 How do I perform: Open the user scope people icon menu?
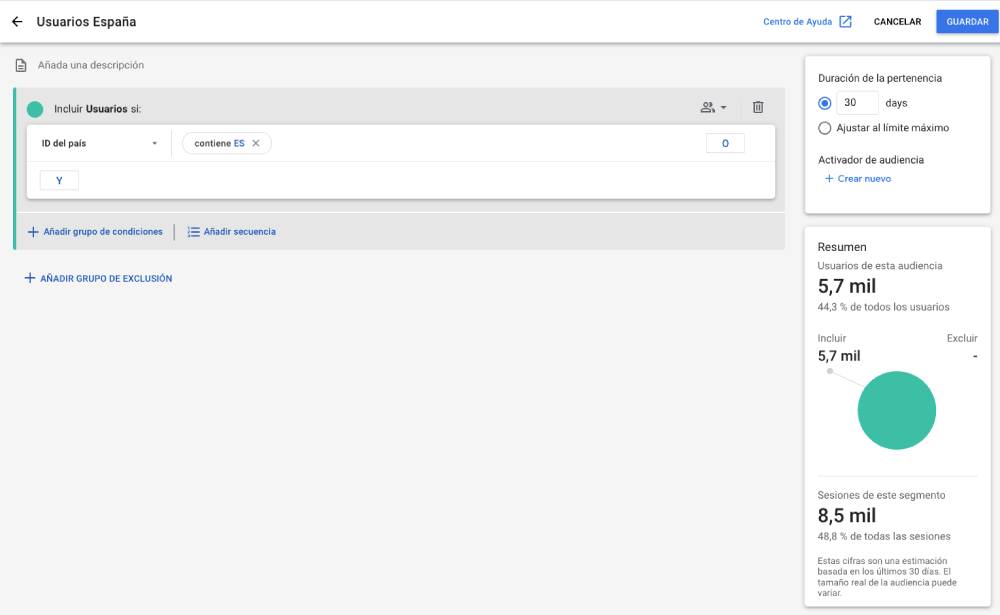pyautogui.click(x=708, y=108)
